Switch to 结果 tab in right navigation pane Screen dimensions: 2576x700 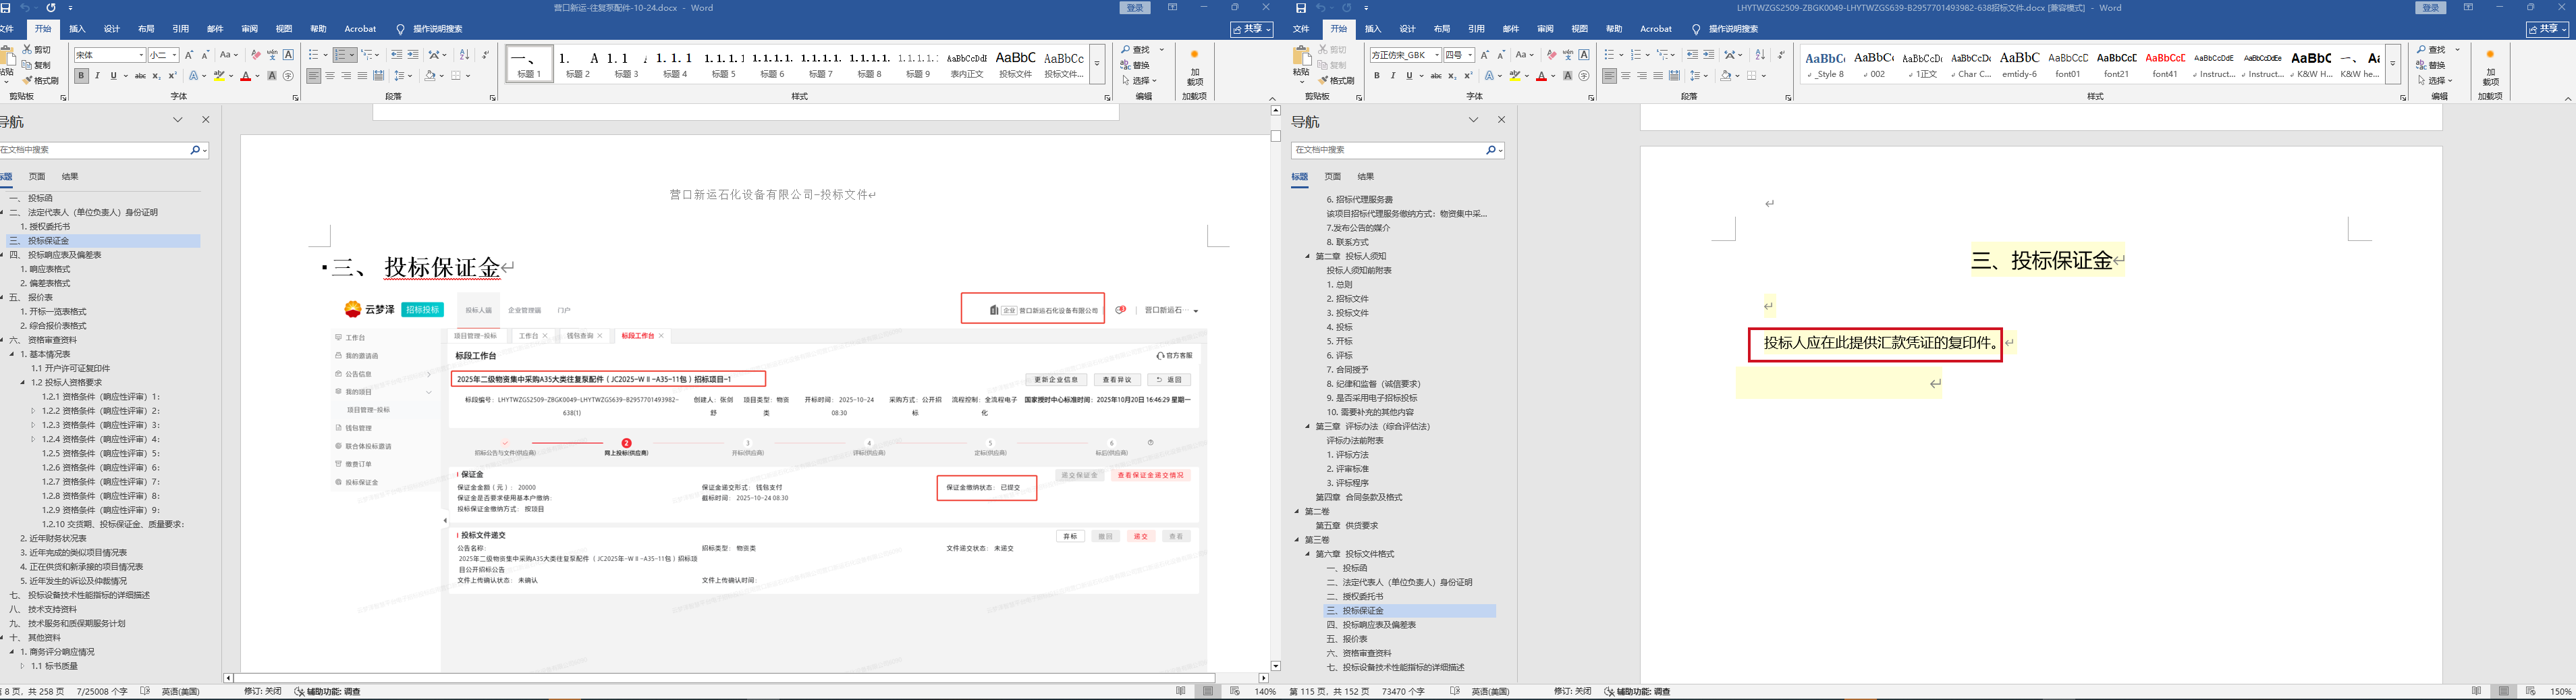coord(1366,176)
